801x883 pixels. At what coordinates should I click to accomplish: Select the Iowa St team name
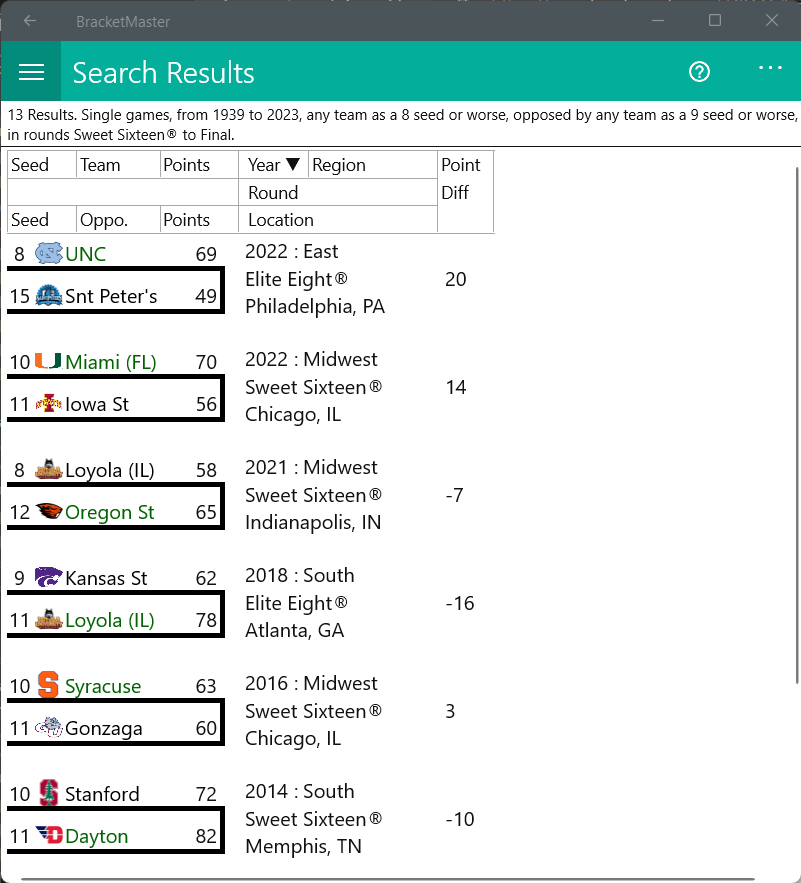pos(97,404)
